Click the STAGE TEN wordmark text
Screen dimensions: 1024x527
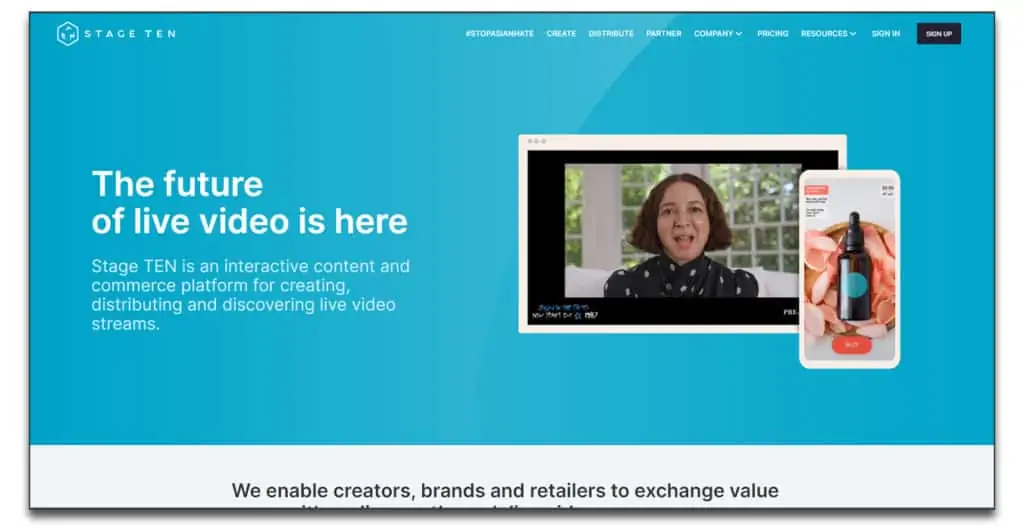[x=130, y=34]
